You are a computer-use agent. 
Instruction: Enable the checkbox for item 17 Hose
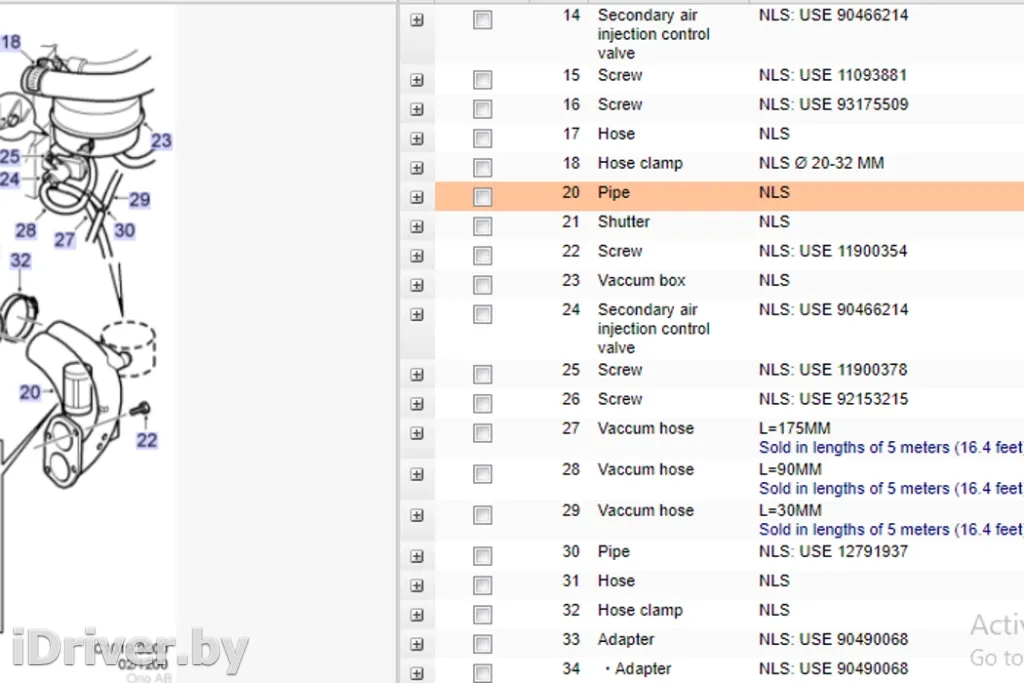[482, 139]
